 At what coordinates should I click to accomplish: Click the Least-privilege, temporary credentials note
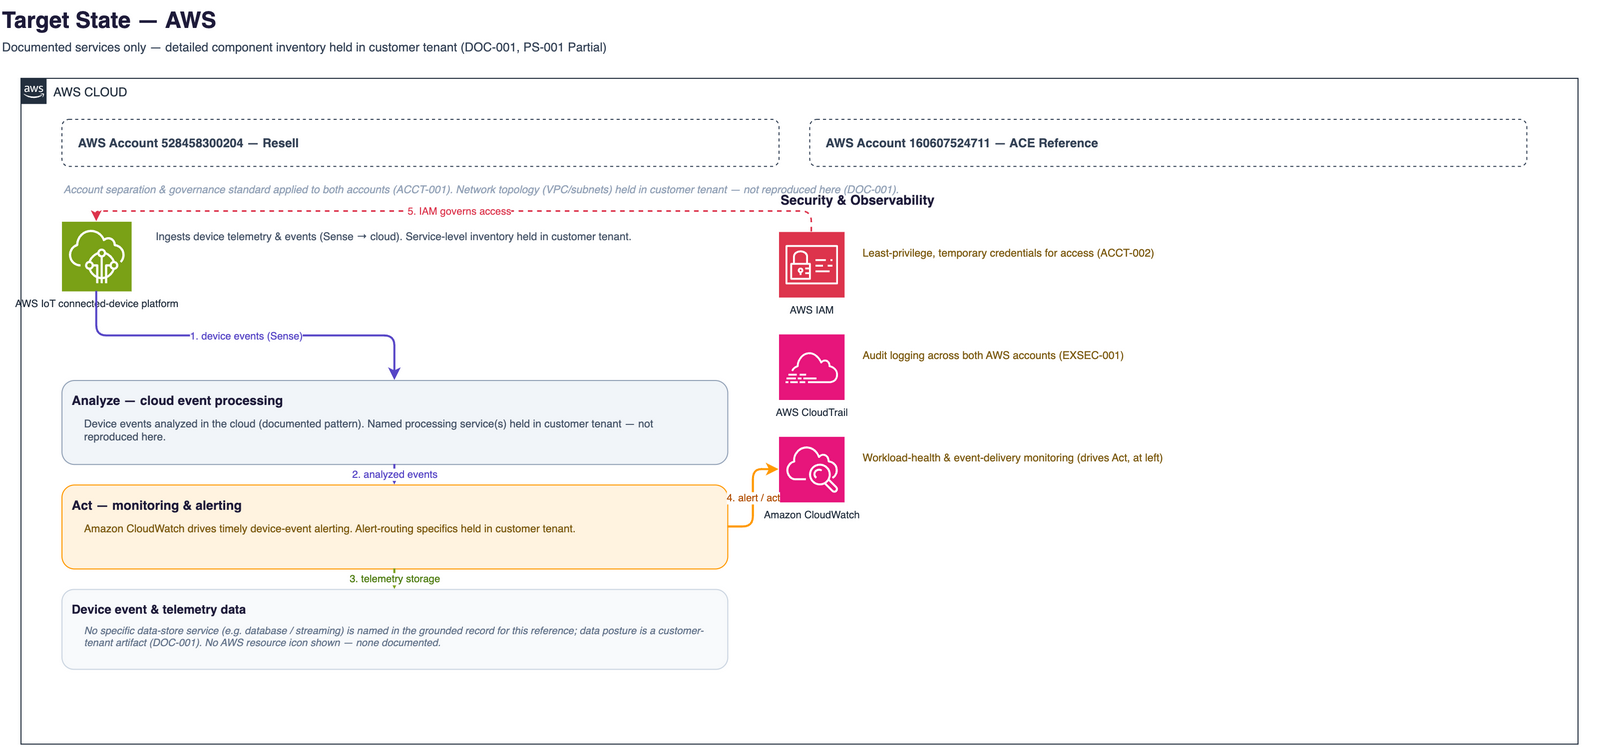point(1008,253)
